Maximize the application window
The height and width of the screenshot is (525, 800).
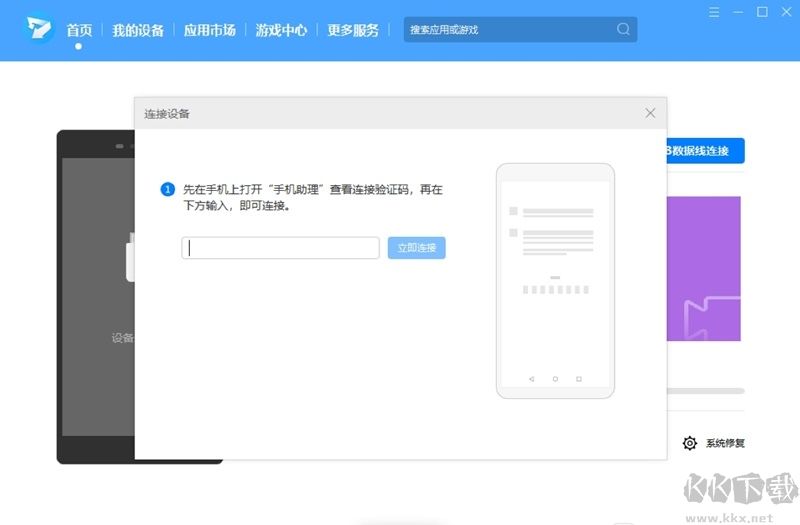(762, 12)
